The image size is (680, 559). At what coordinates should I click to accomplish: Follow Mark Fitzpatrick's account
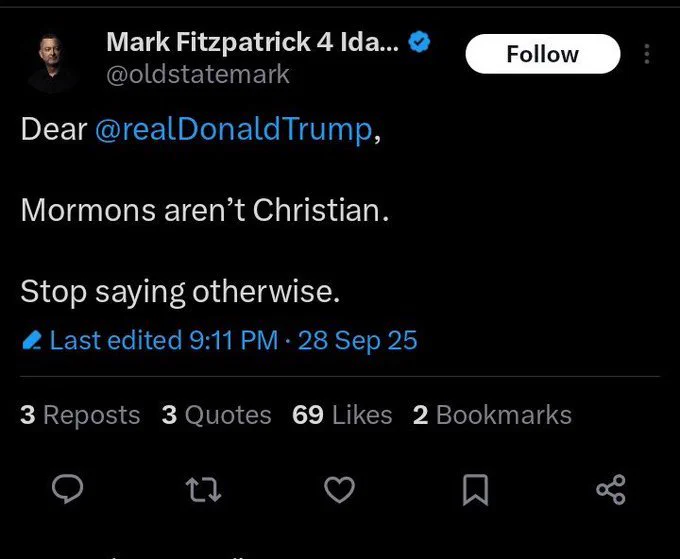[x=543, y=54]
